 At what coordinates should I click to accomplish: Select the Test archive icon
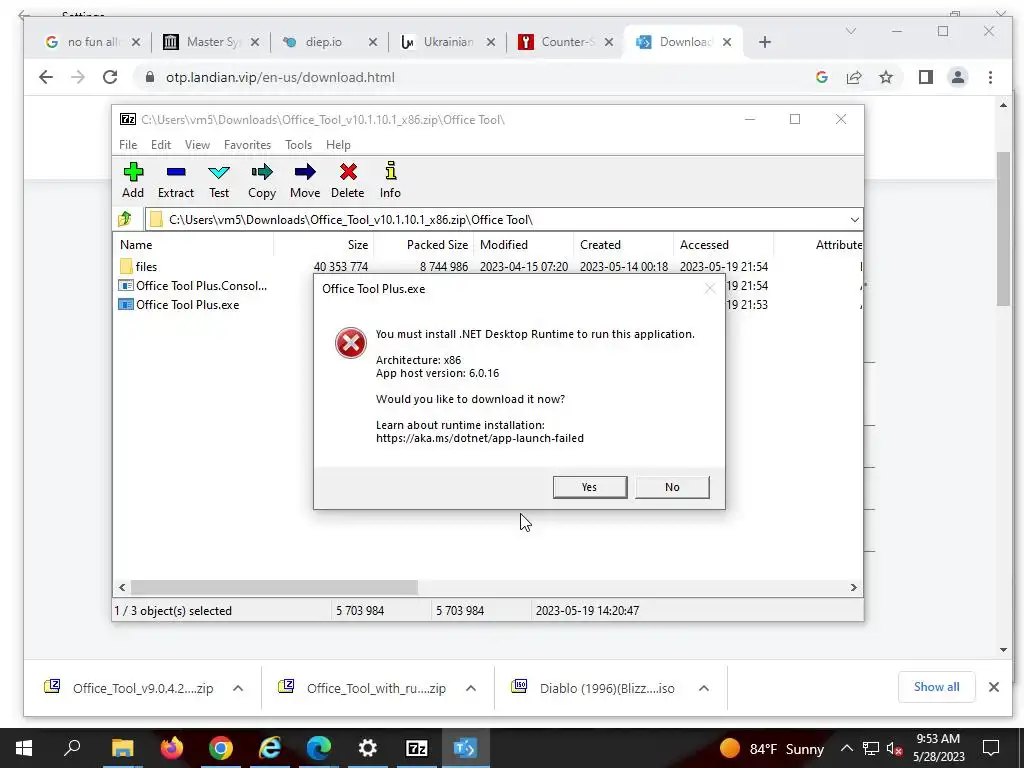click(219, 180)
